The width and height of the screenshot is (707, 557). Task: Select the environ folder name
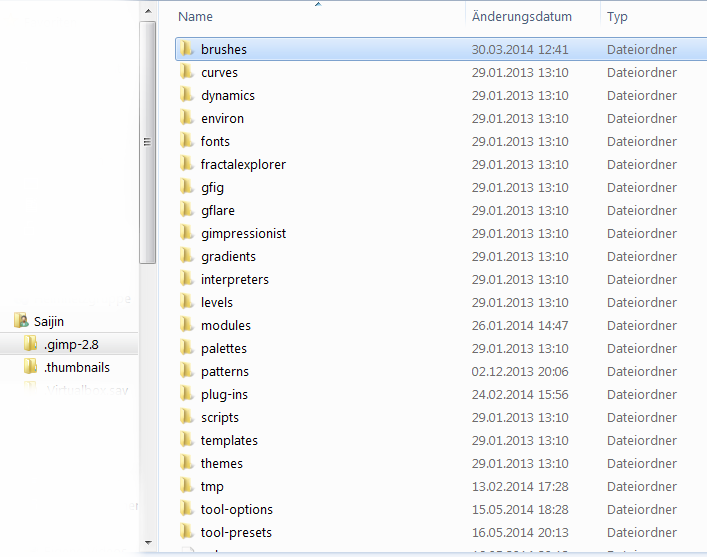[x=222, y=119]
